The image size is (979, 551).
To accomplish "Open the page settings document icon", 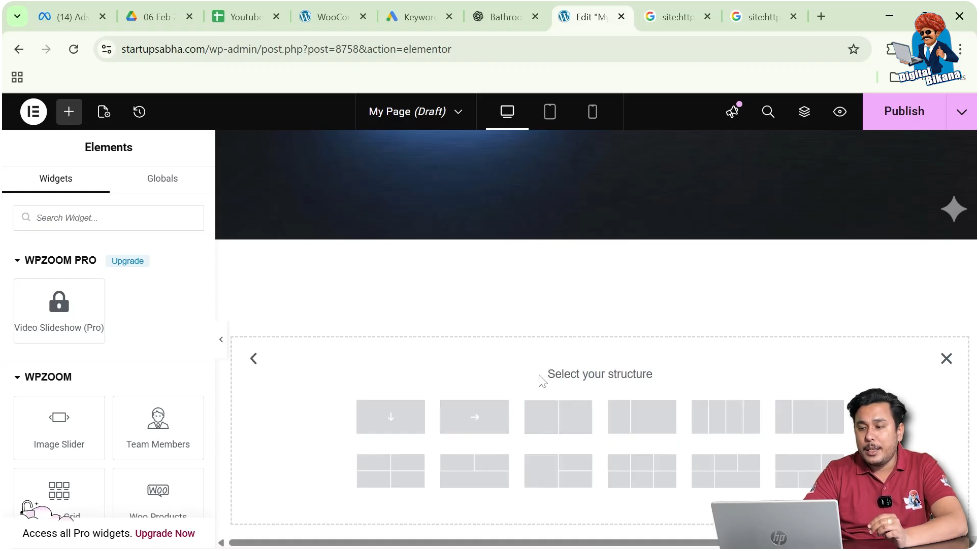I will pyautogui.click(x=104, y=112).
